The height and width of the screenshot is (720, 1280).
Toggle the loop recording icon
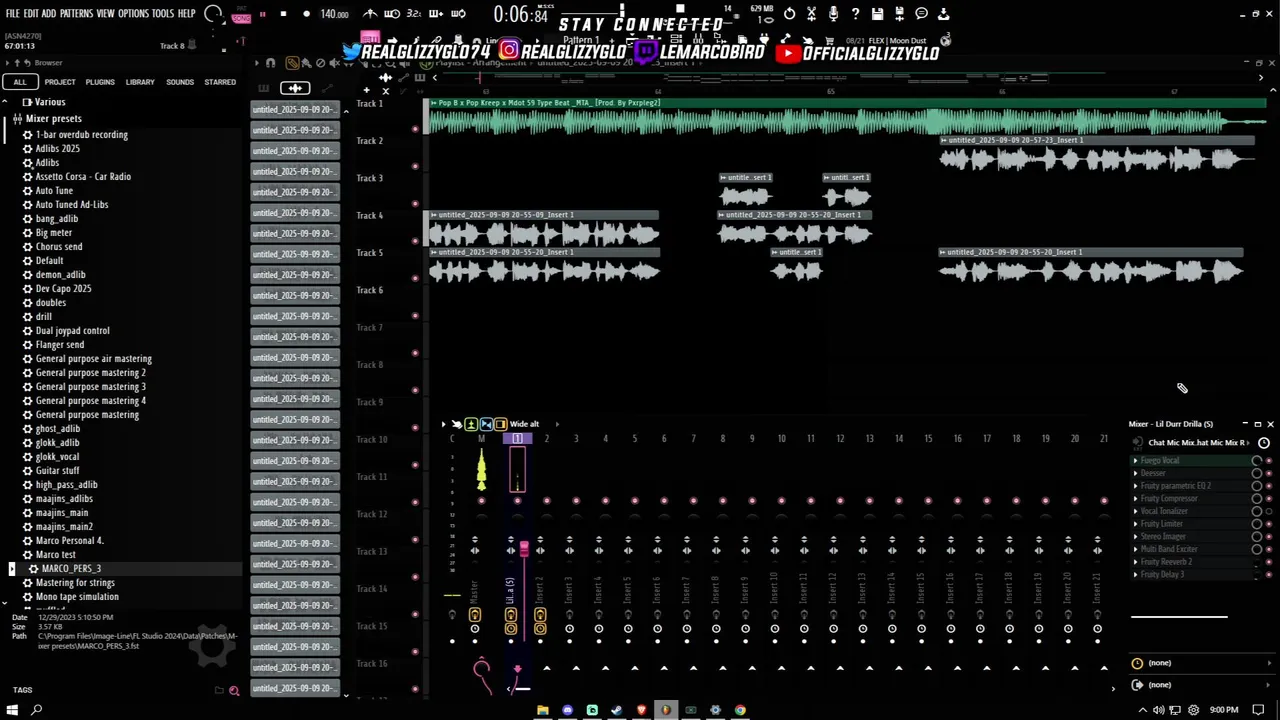click(458, 14)
